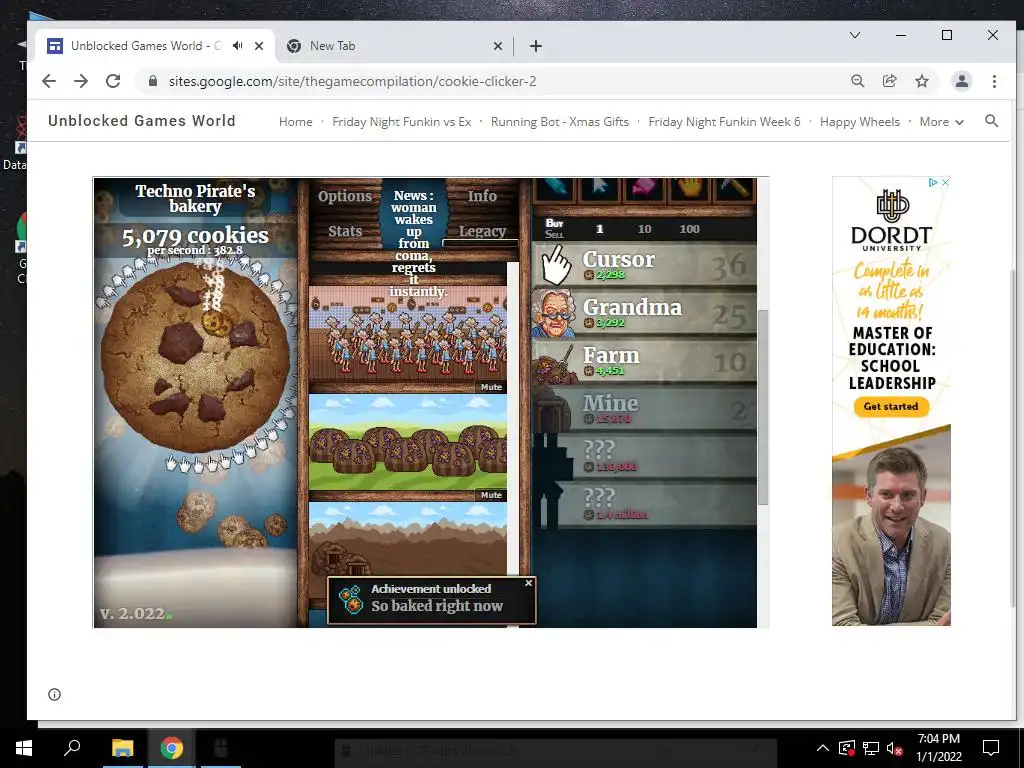Buy the white arrow cursor upgrade
The width and height of the screenshot is (1024, 768).
point(599,188)
